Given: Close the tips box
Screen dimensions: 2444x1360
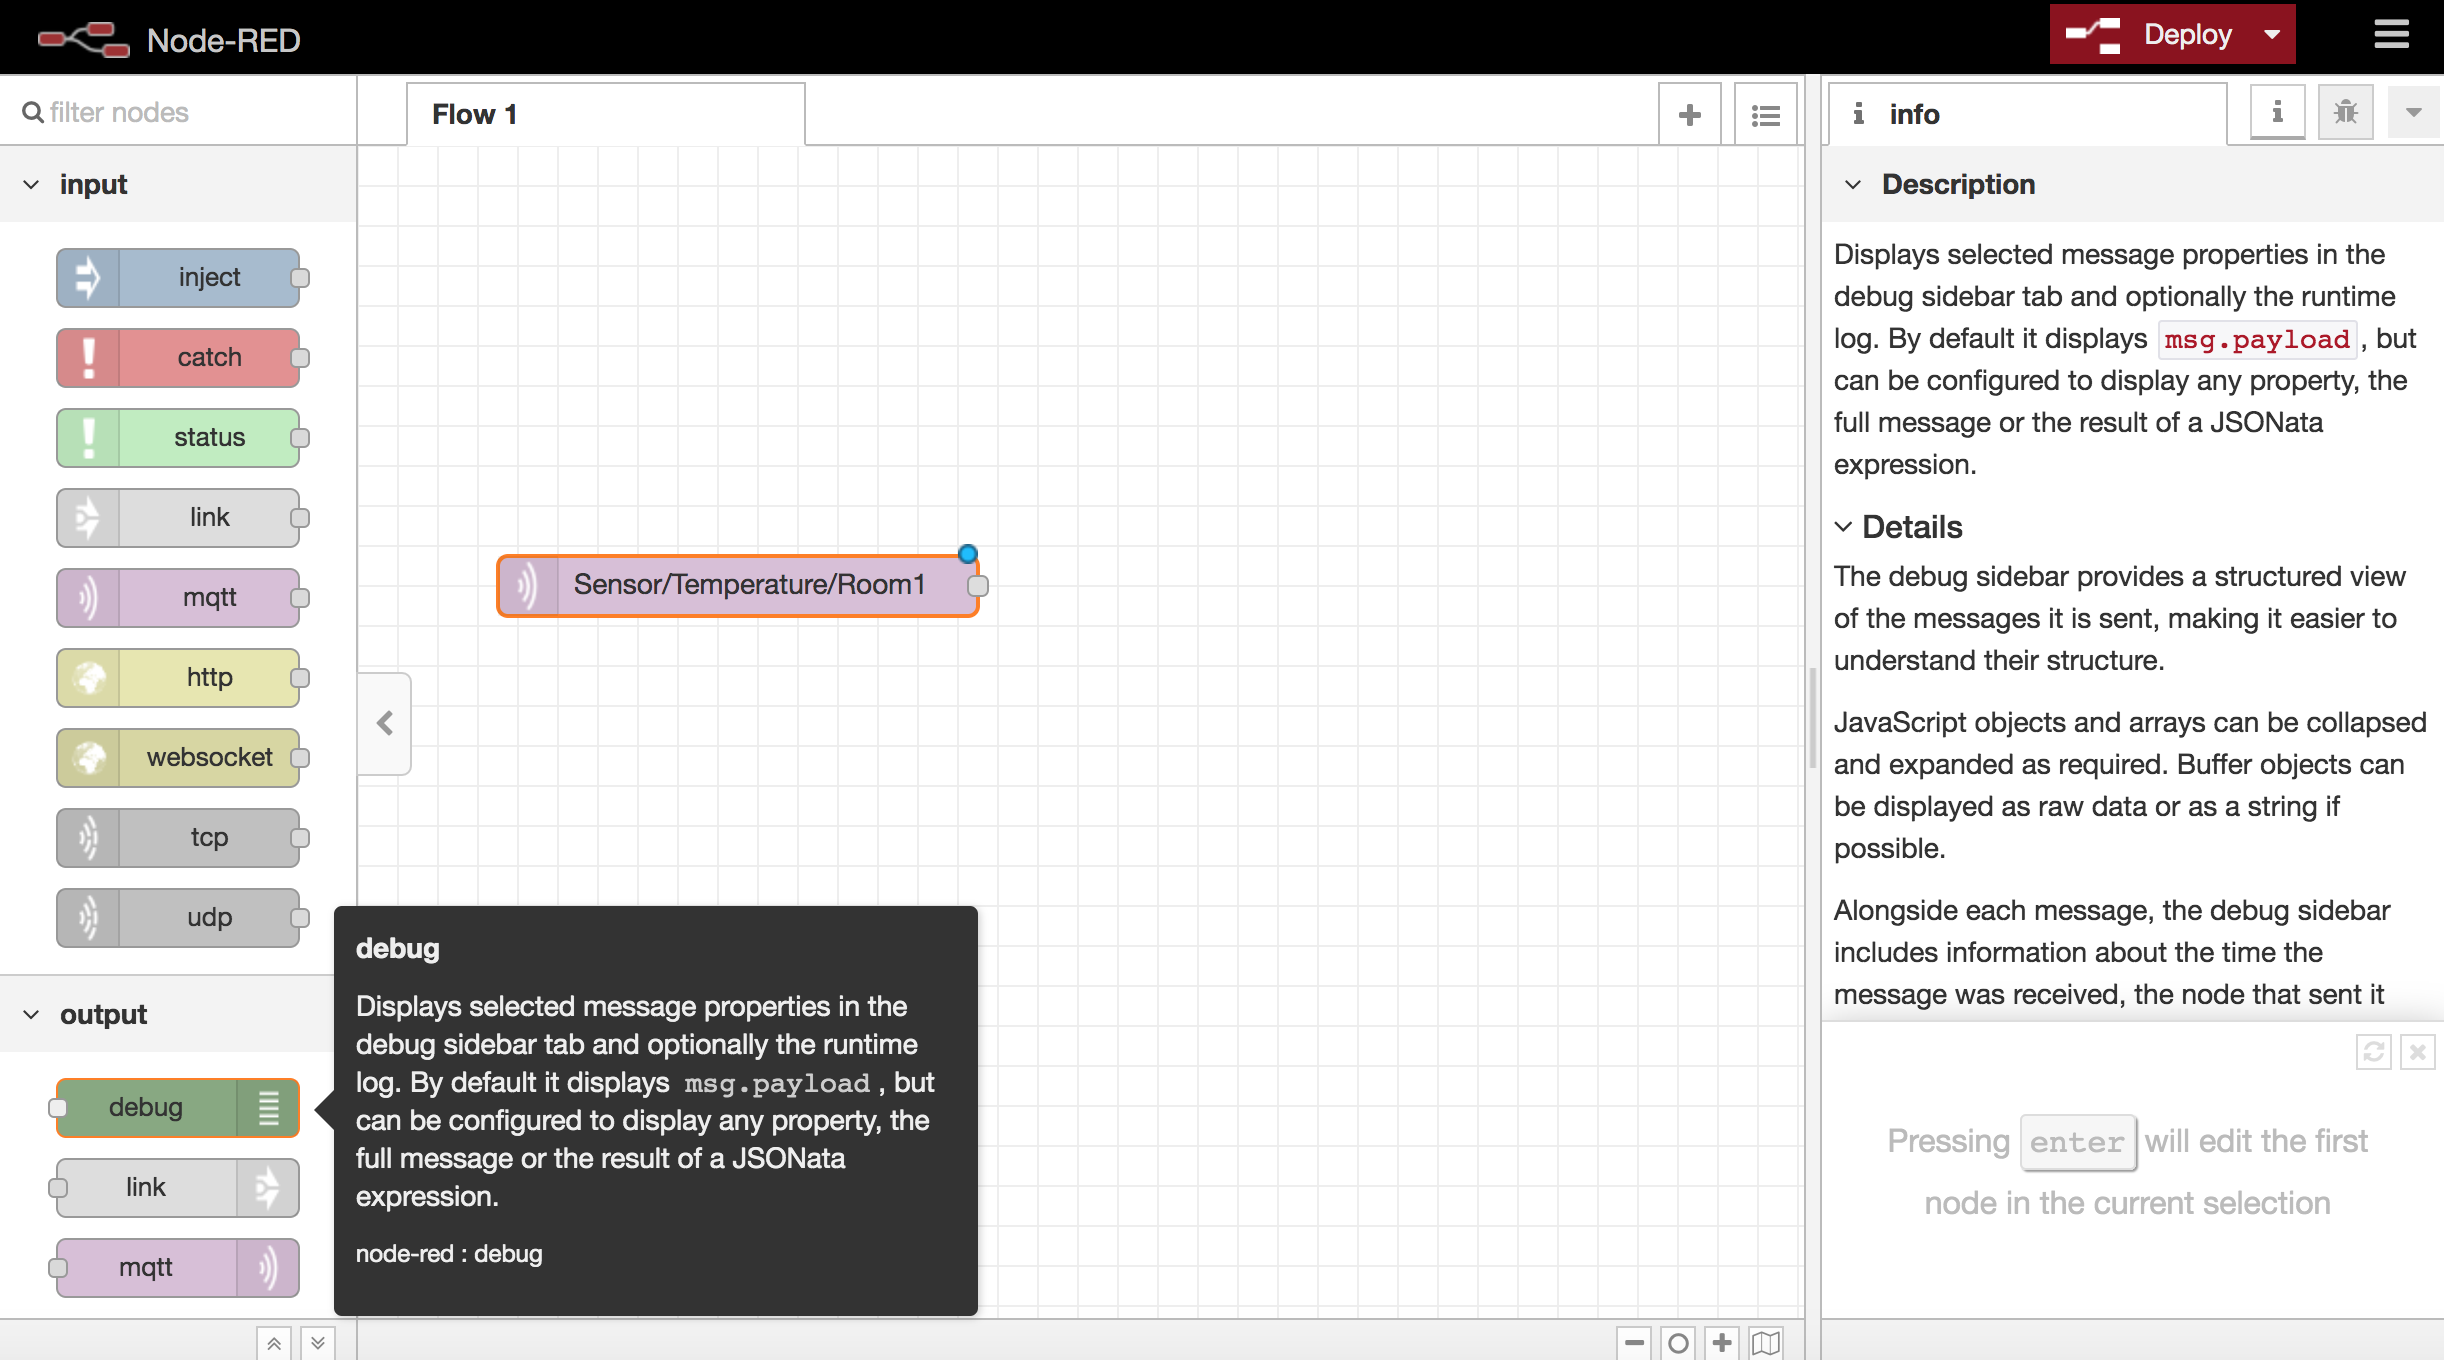Looking at the screenshot, I should click(x=2417, y=1052).
